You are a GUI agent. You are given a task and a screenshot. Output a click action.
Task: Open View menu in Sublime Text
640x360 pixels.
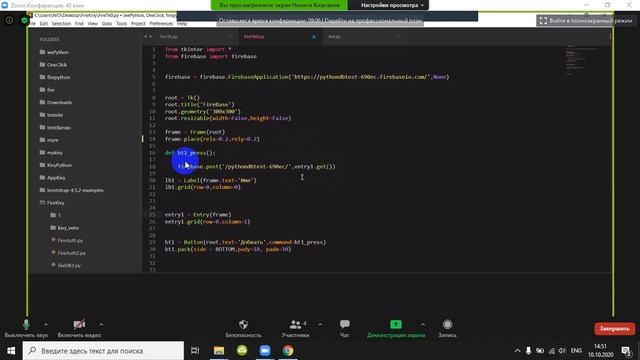[x=93, y=24]
